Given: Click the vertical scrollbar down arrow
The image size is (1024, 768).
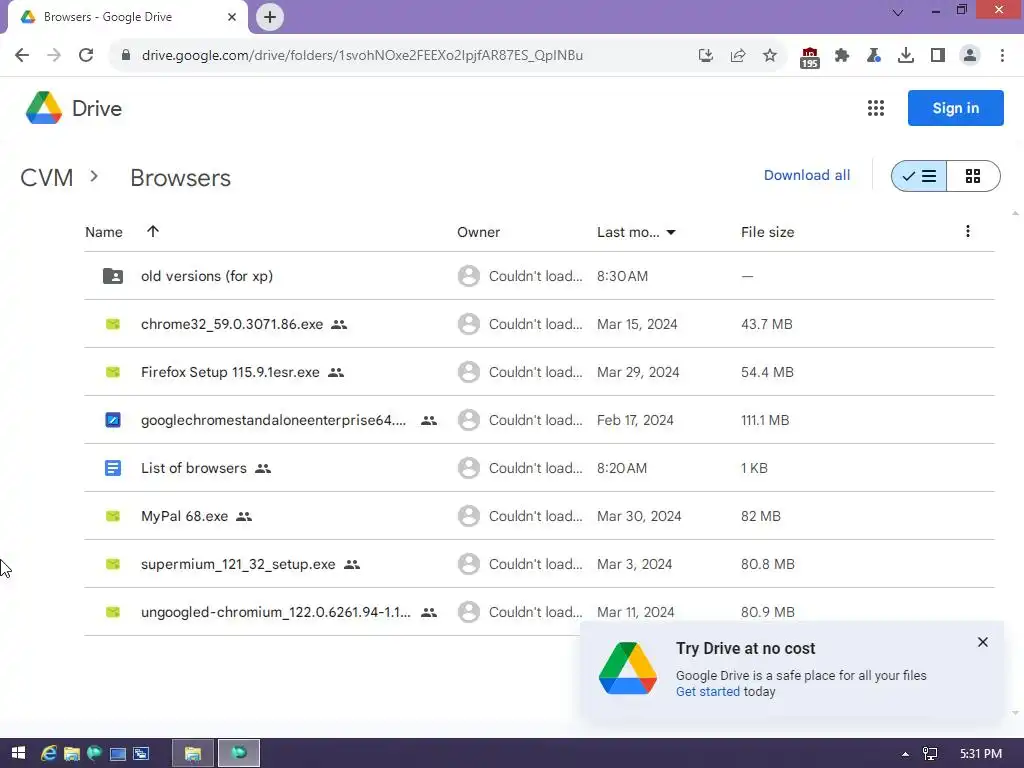Looking at the screenshot, I should click(x=1015, y=713).
